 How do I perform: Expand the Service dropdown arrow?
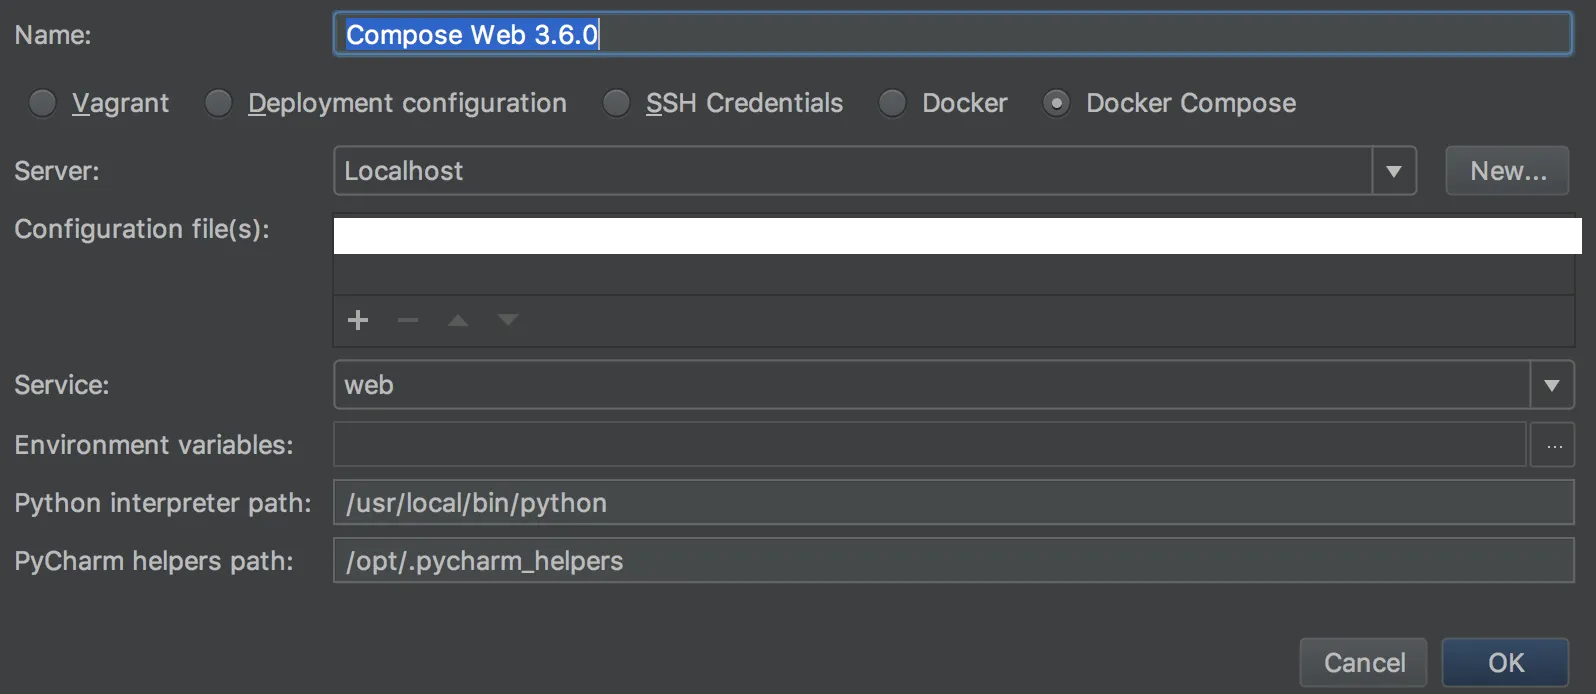(1552, 385)
